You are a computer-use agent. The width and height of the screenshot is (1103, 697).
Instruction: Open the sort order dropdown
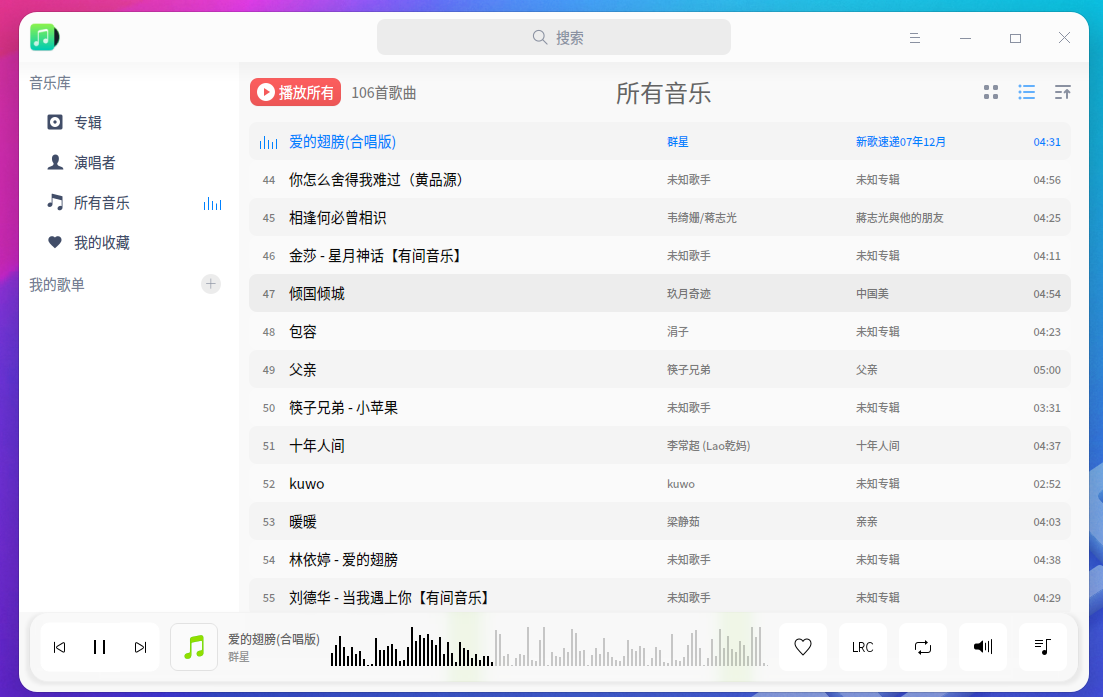[1062, 92]
